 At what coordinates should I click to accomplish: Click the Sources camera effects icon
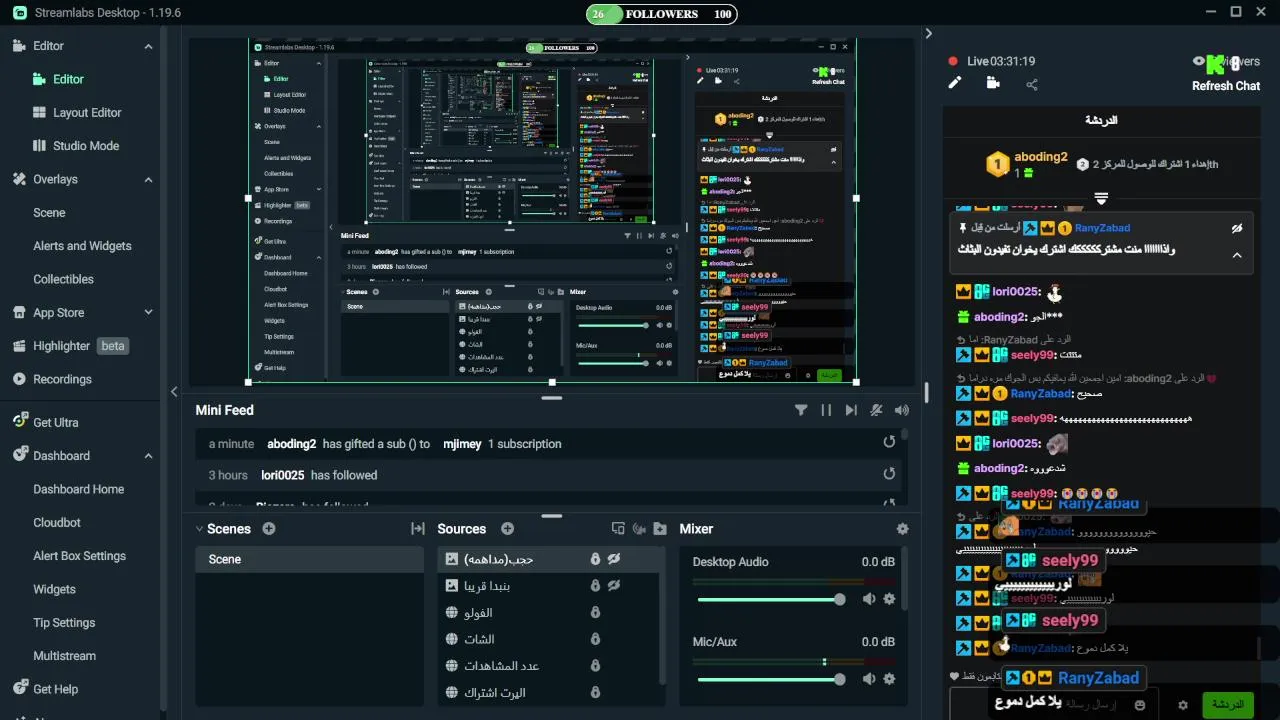tap(638, 529)
